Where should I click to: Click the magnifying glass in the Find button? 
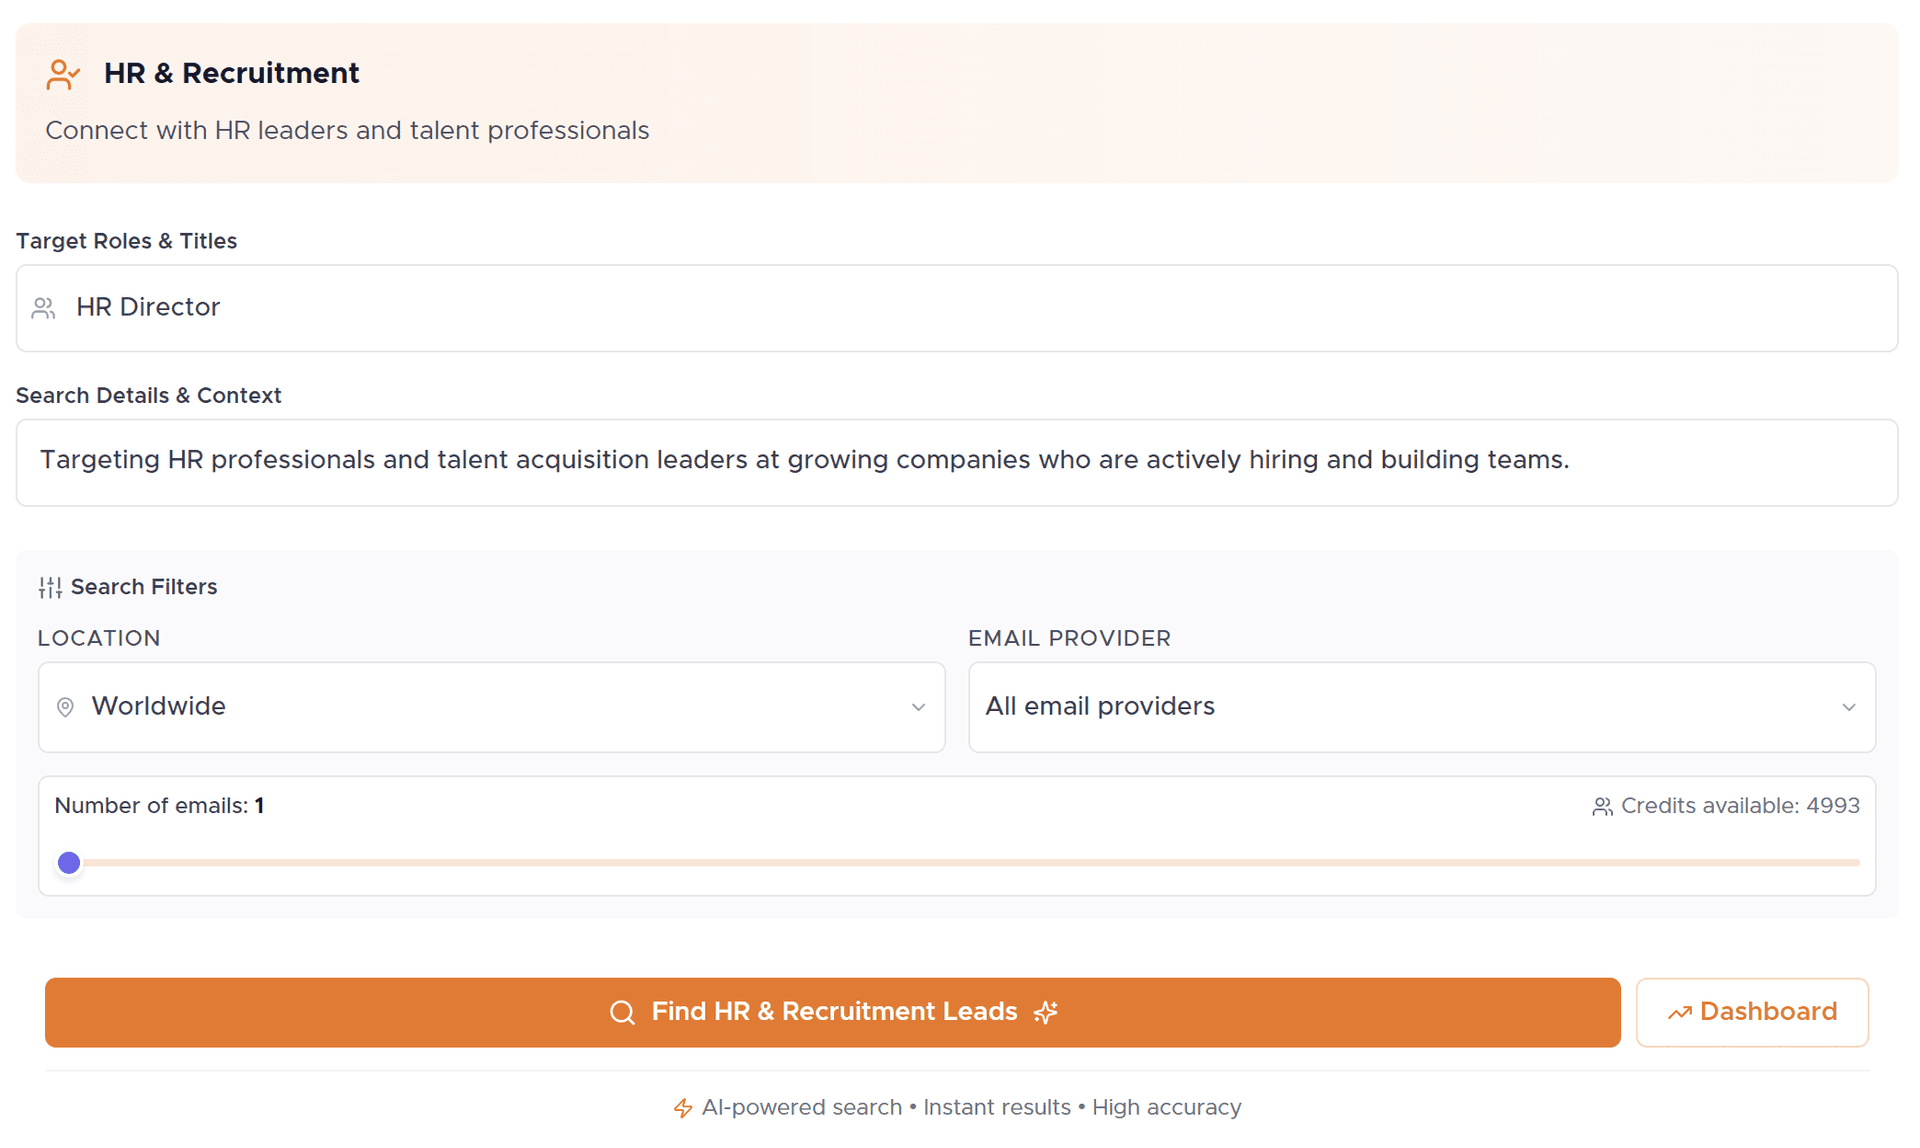tap(621, 1012)
